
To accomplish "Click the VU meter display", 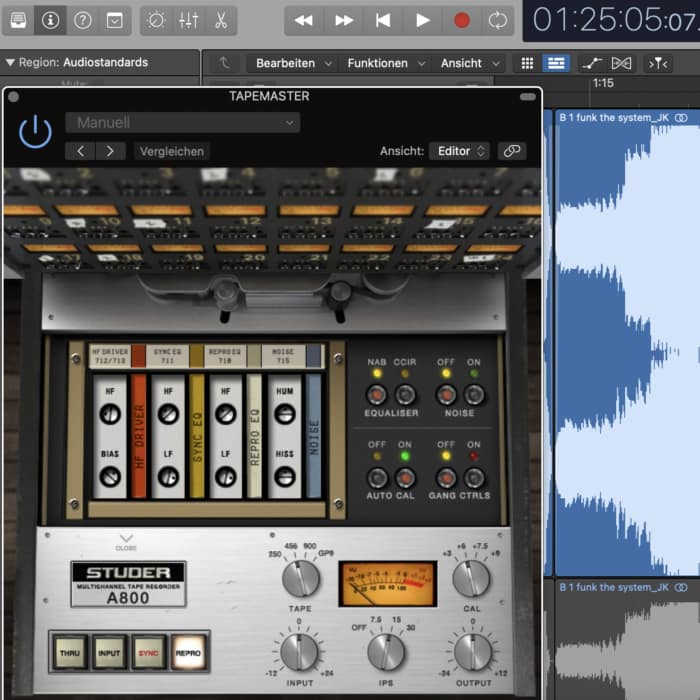I will [x=388, y=584].
